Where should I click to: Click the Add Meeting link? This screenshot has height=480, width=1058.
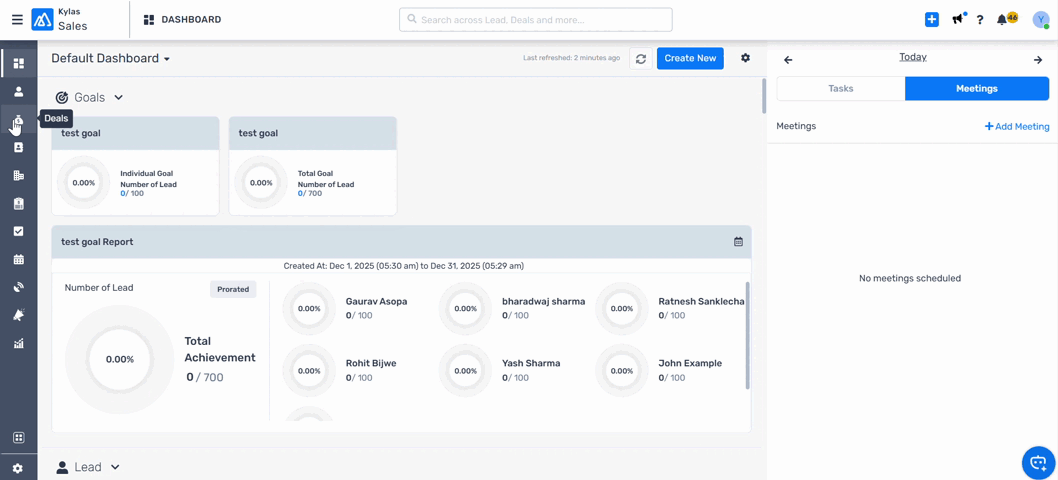(x=1016, y=127)
